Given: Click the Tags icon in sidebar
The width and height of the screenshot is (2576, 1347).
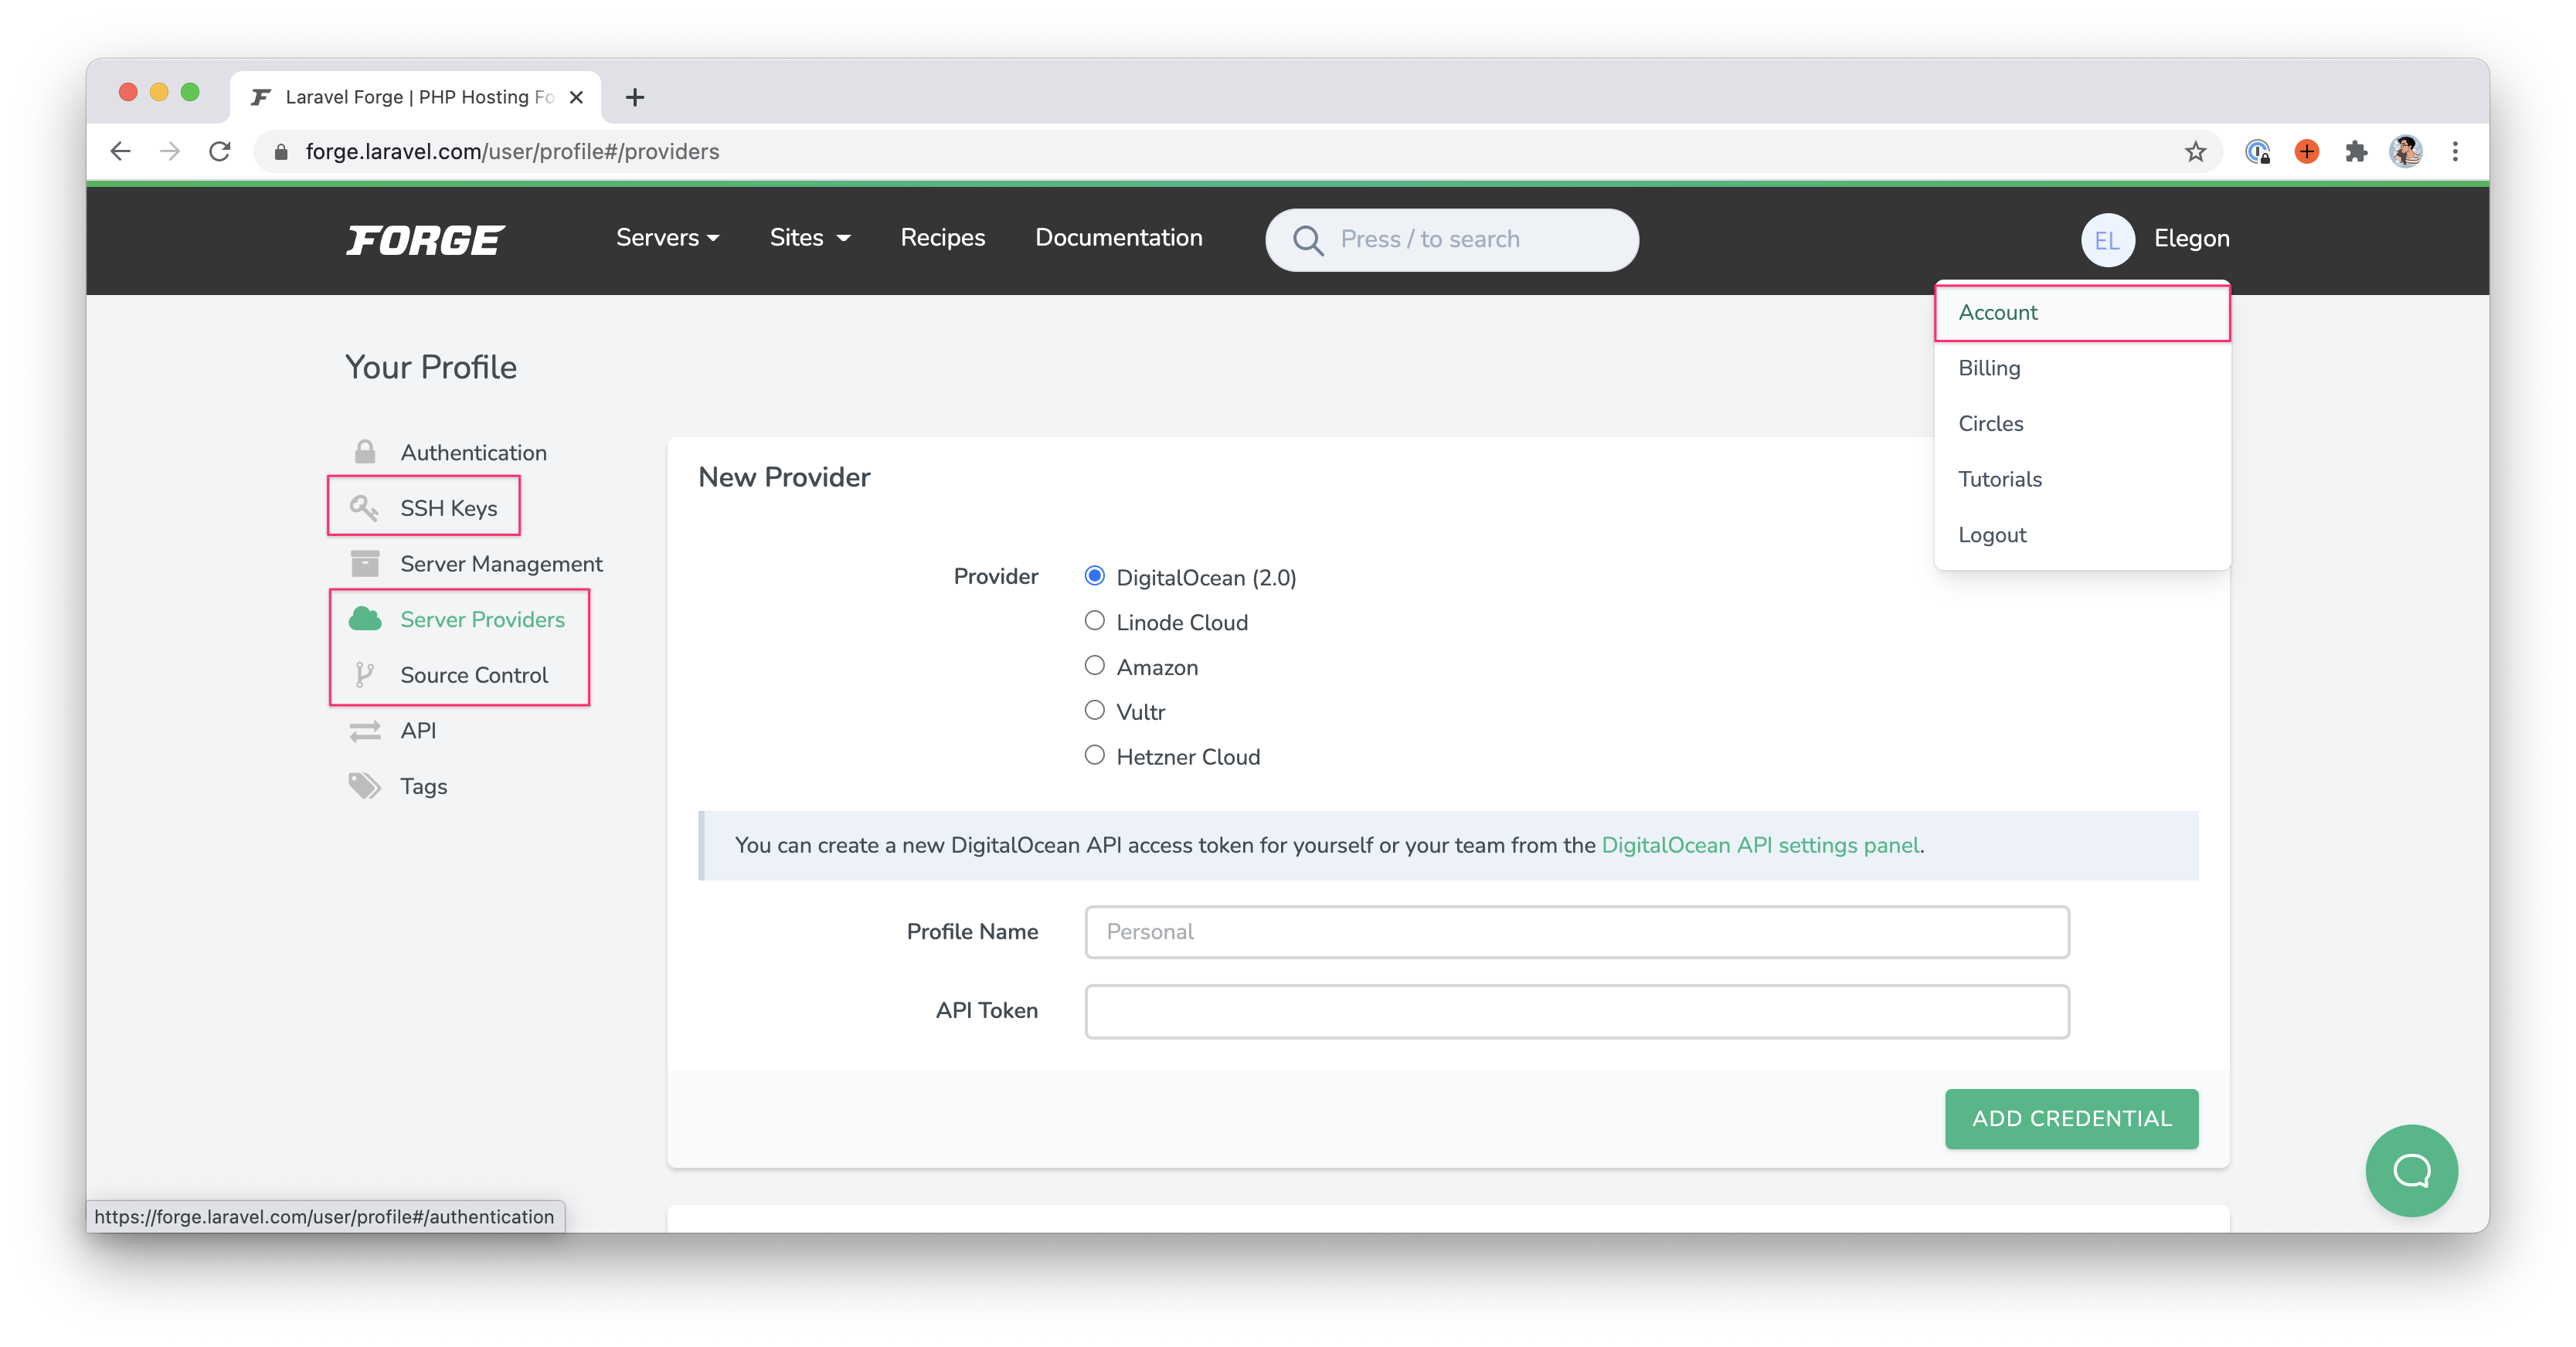Looking at the screenshot, I should (363, 785).
